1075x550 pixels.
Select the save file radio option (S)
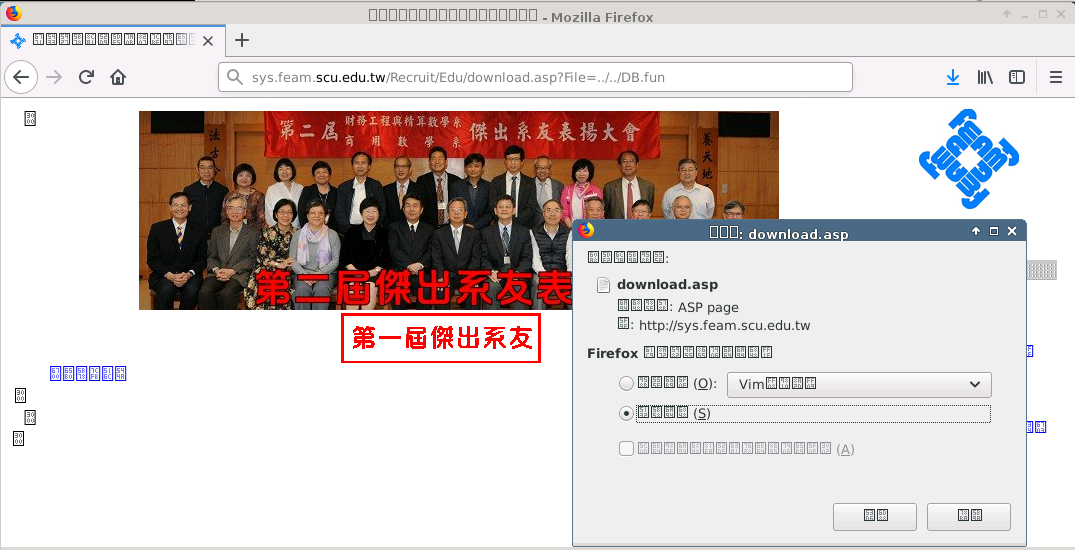click(626, 414)
